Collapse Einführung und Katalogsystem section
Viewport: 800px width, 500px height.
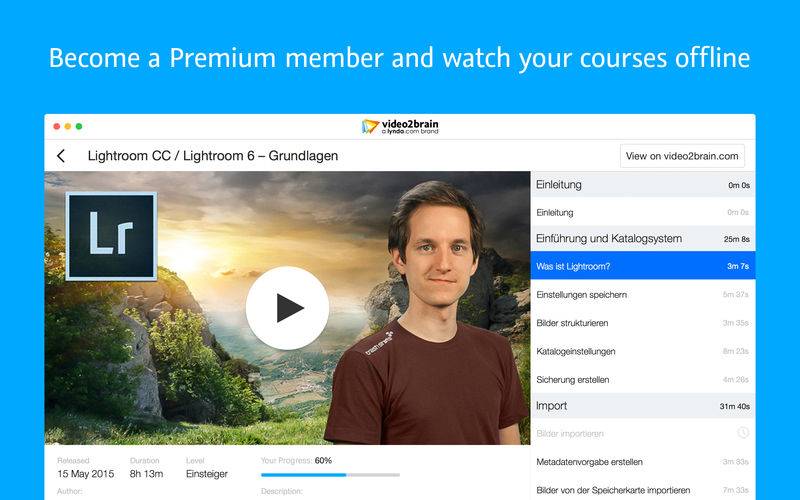pyautogui.click(x=643, y=238)
